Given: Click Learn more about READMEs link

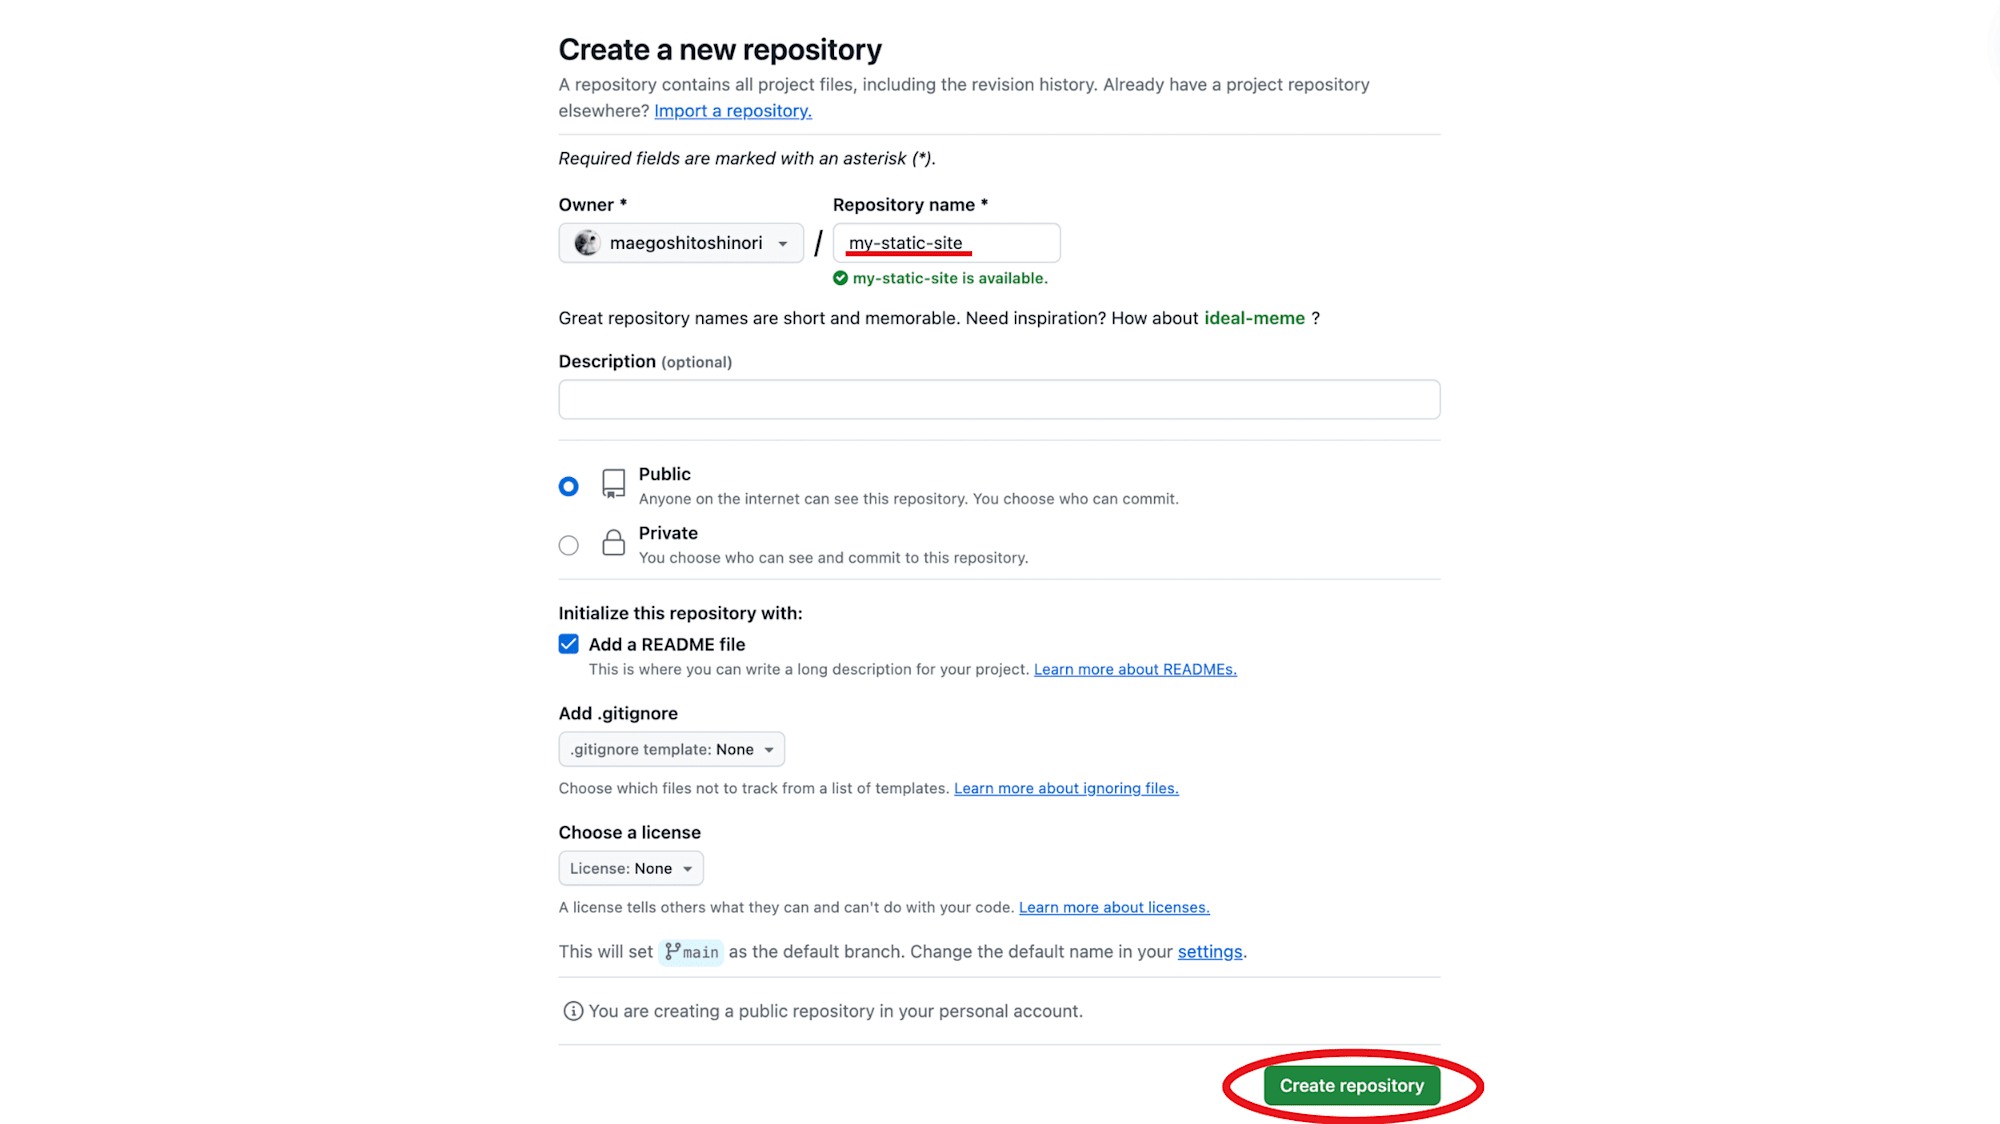Looking at the screenshot, I should point(1135,669).
